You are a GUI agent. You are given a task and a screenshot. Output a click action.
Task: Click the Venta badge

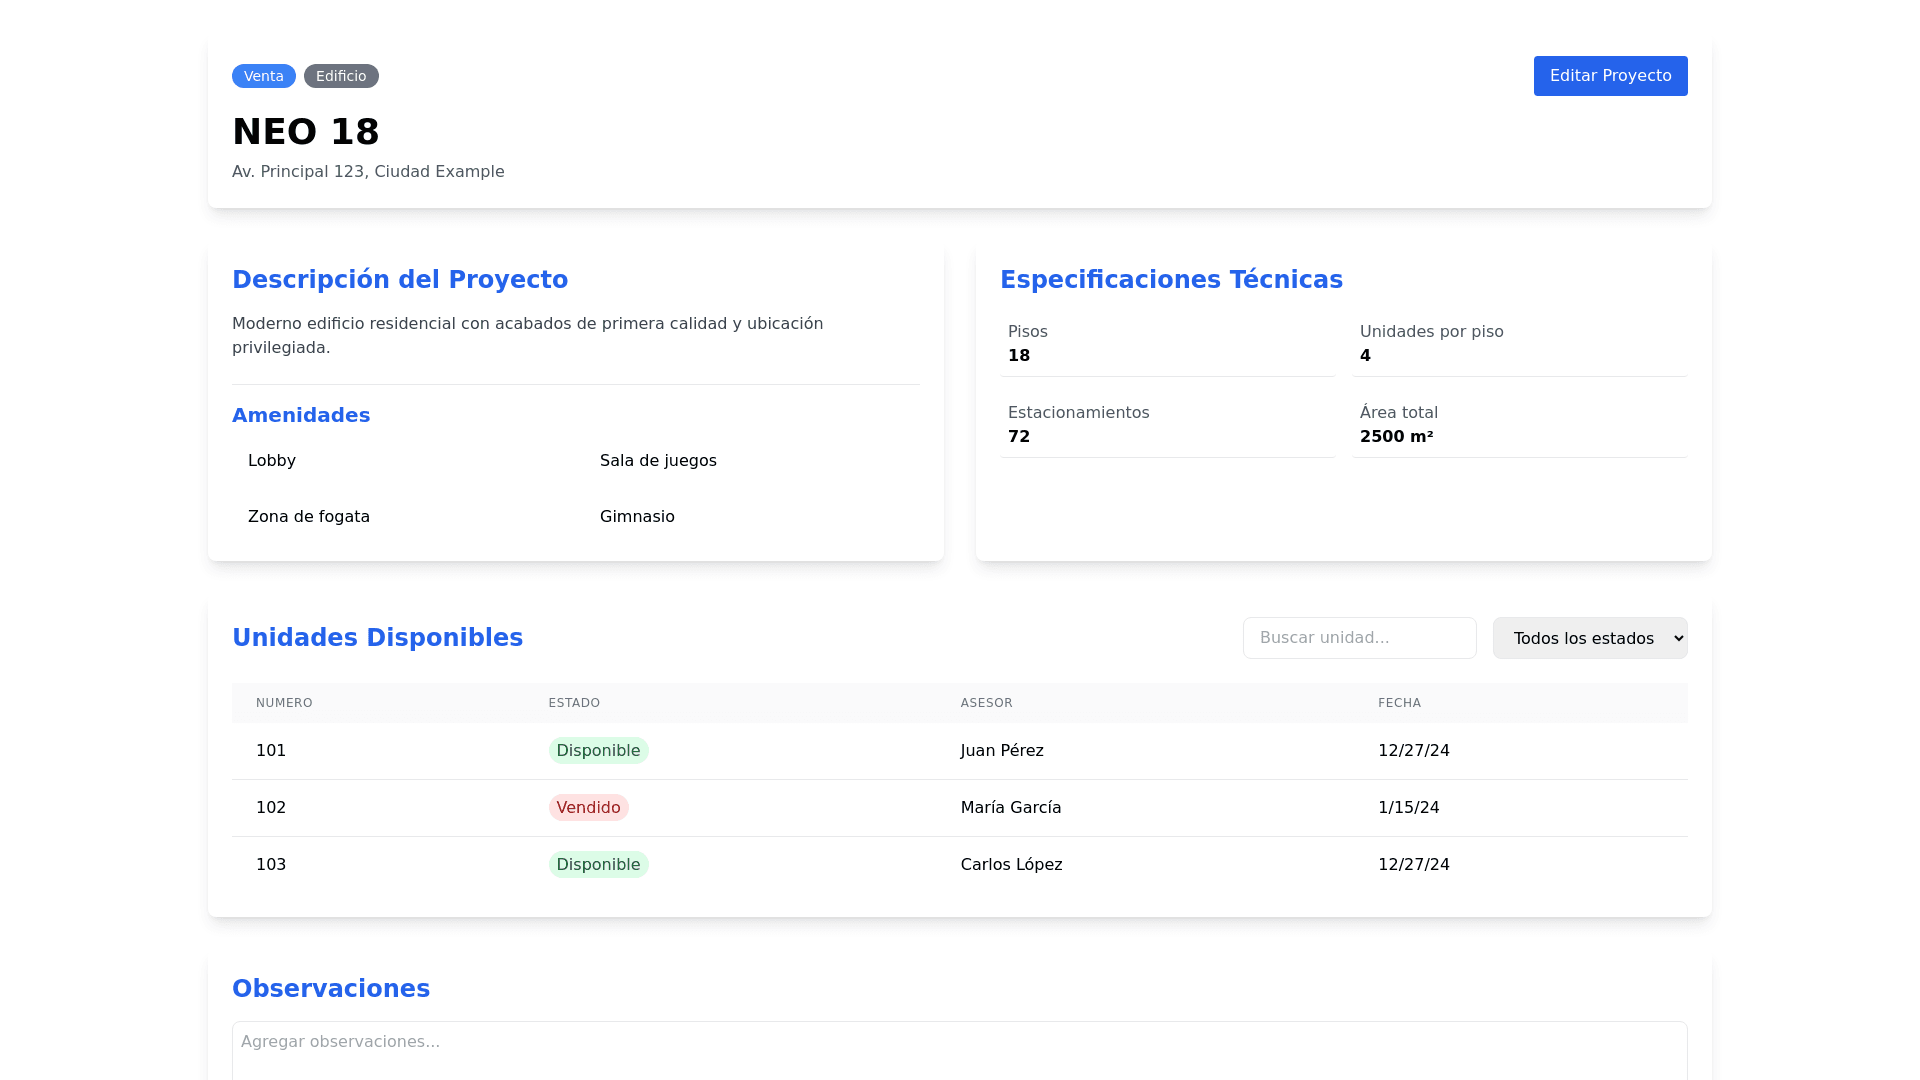point(263,76)
